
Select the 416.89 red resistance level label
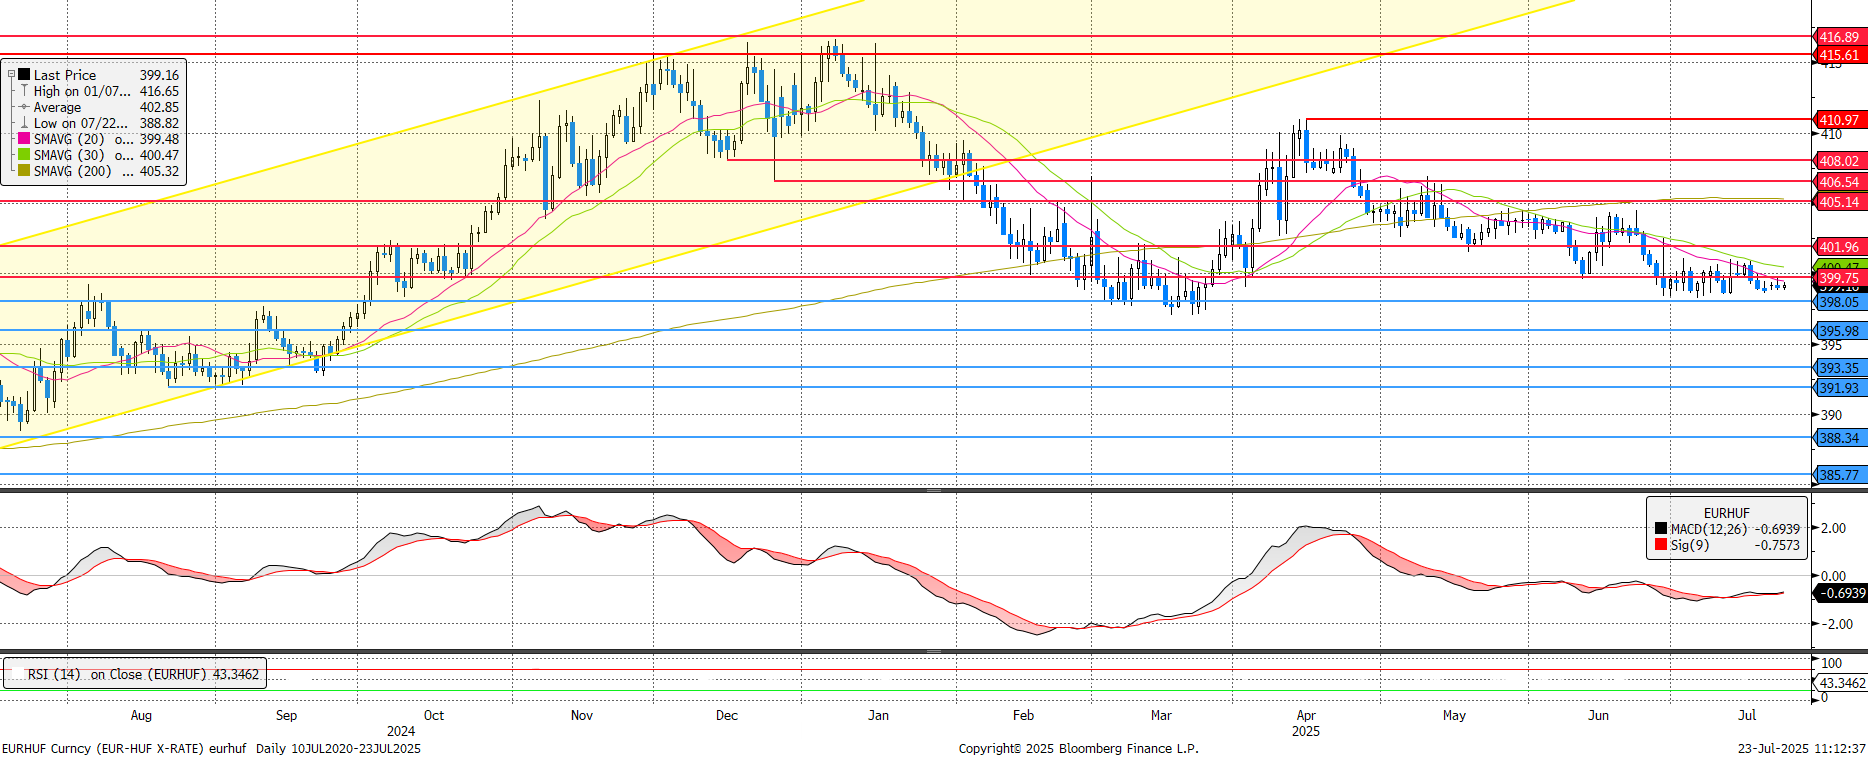coord(1840,37)
